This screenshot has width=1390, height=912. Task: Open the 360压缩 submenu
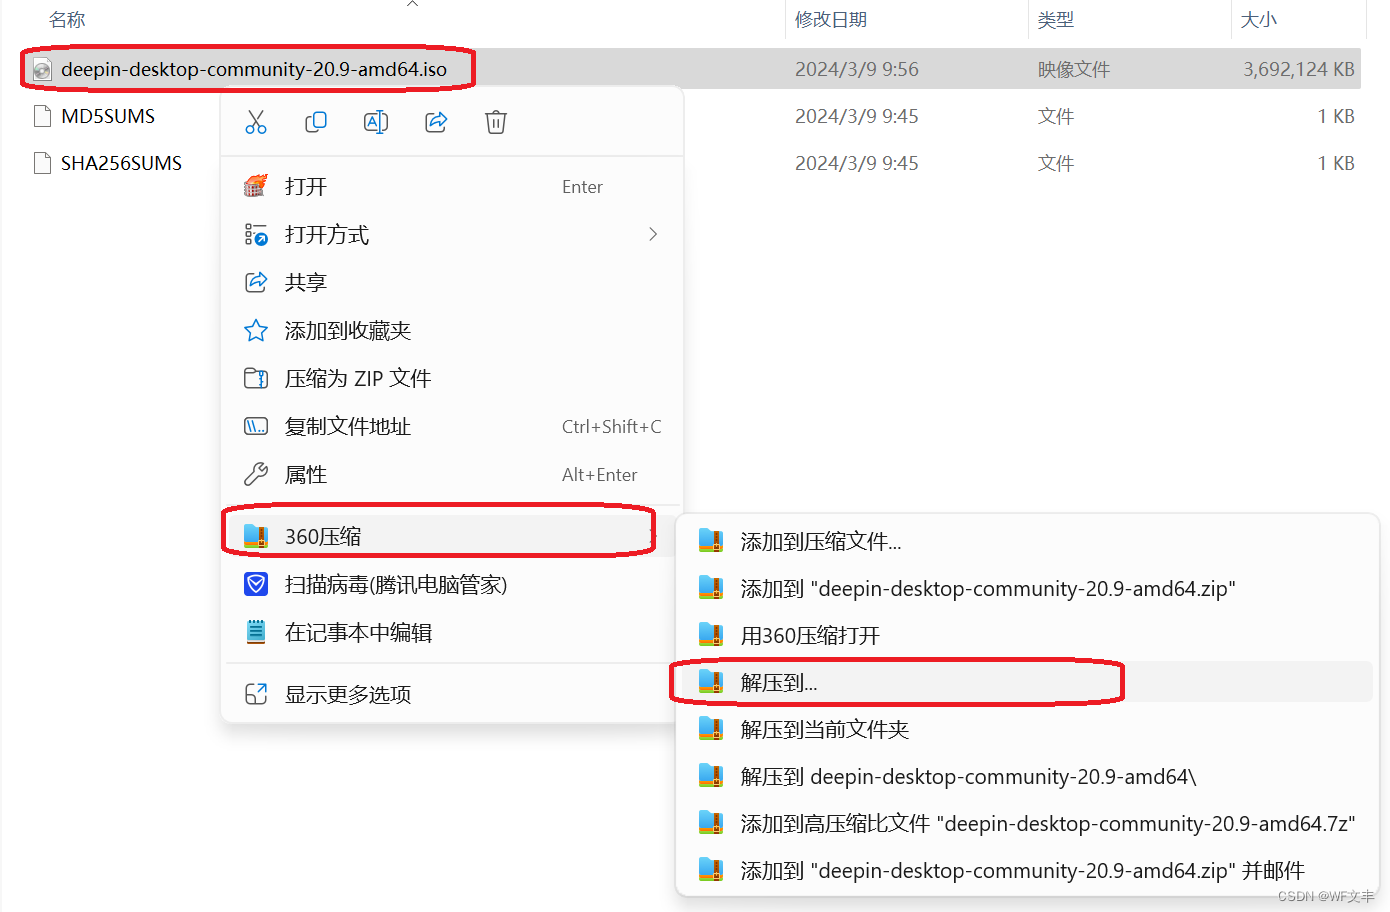(x=452, y=537)
